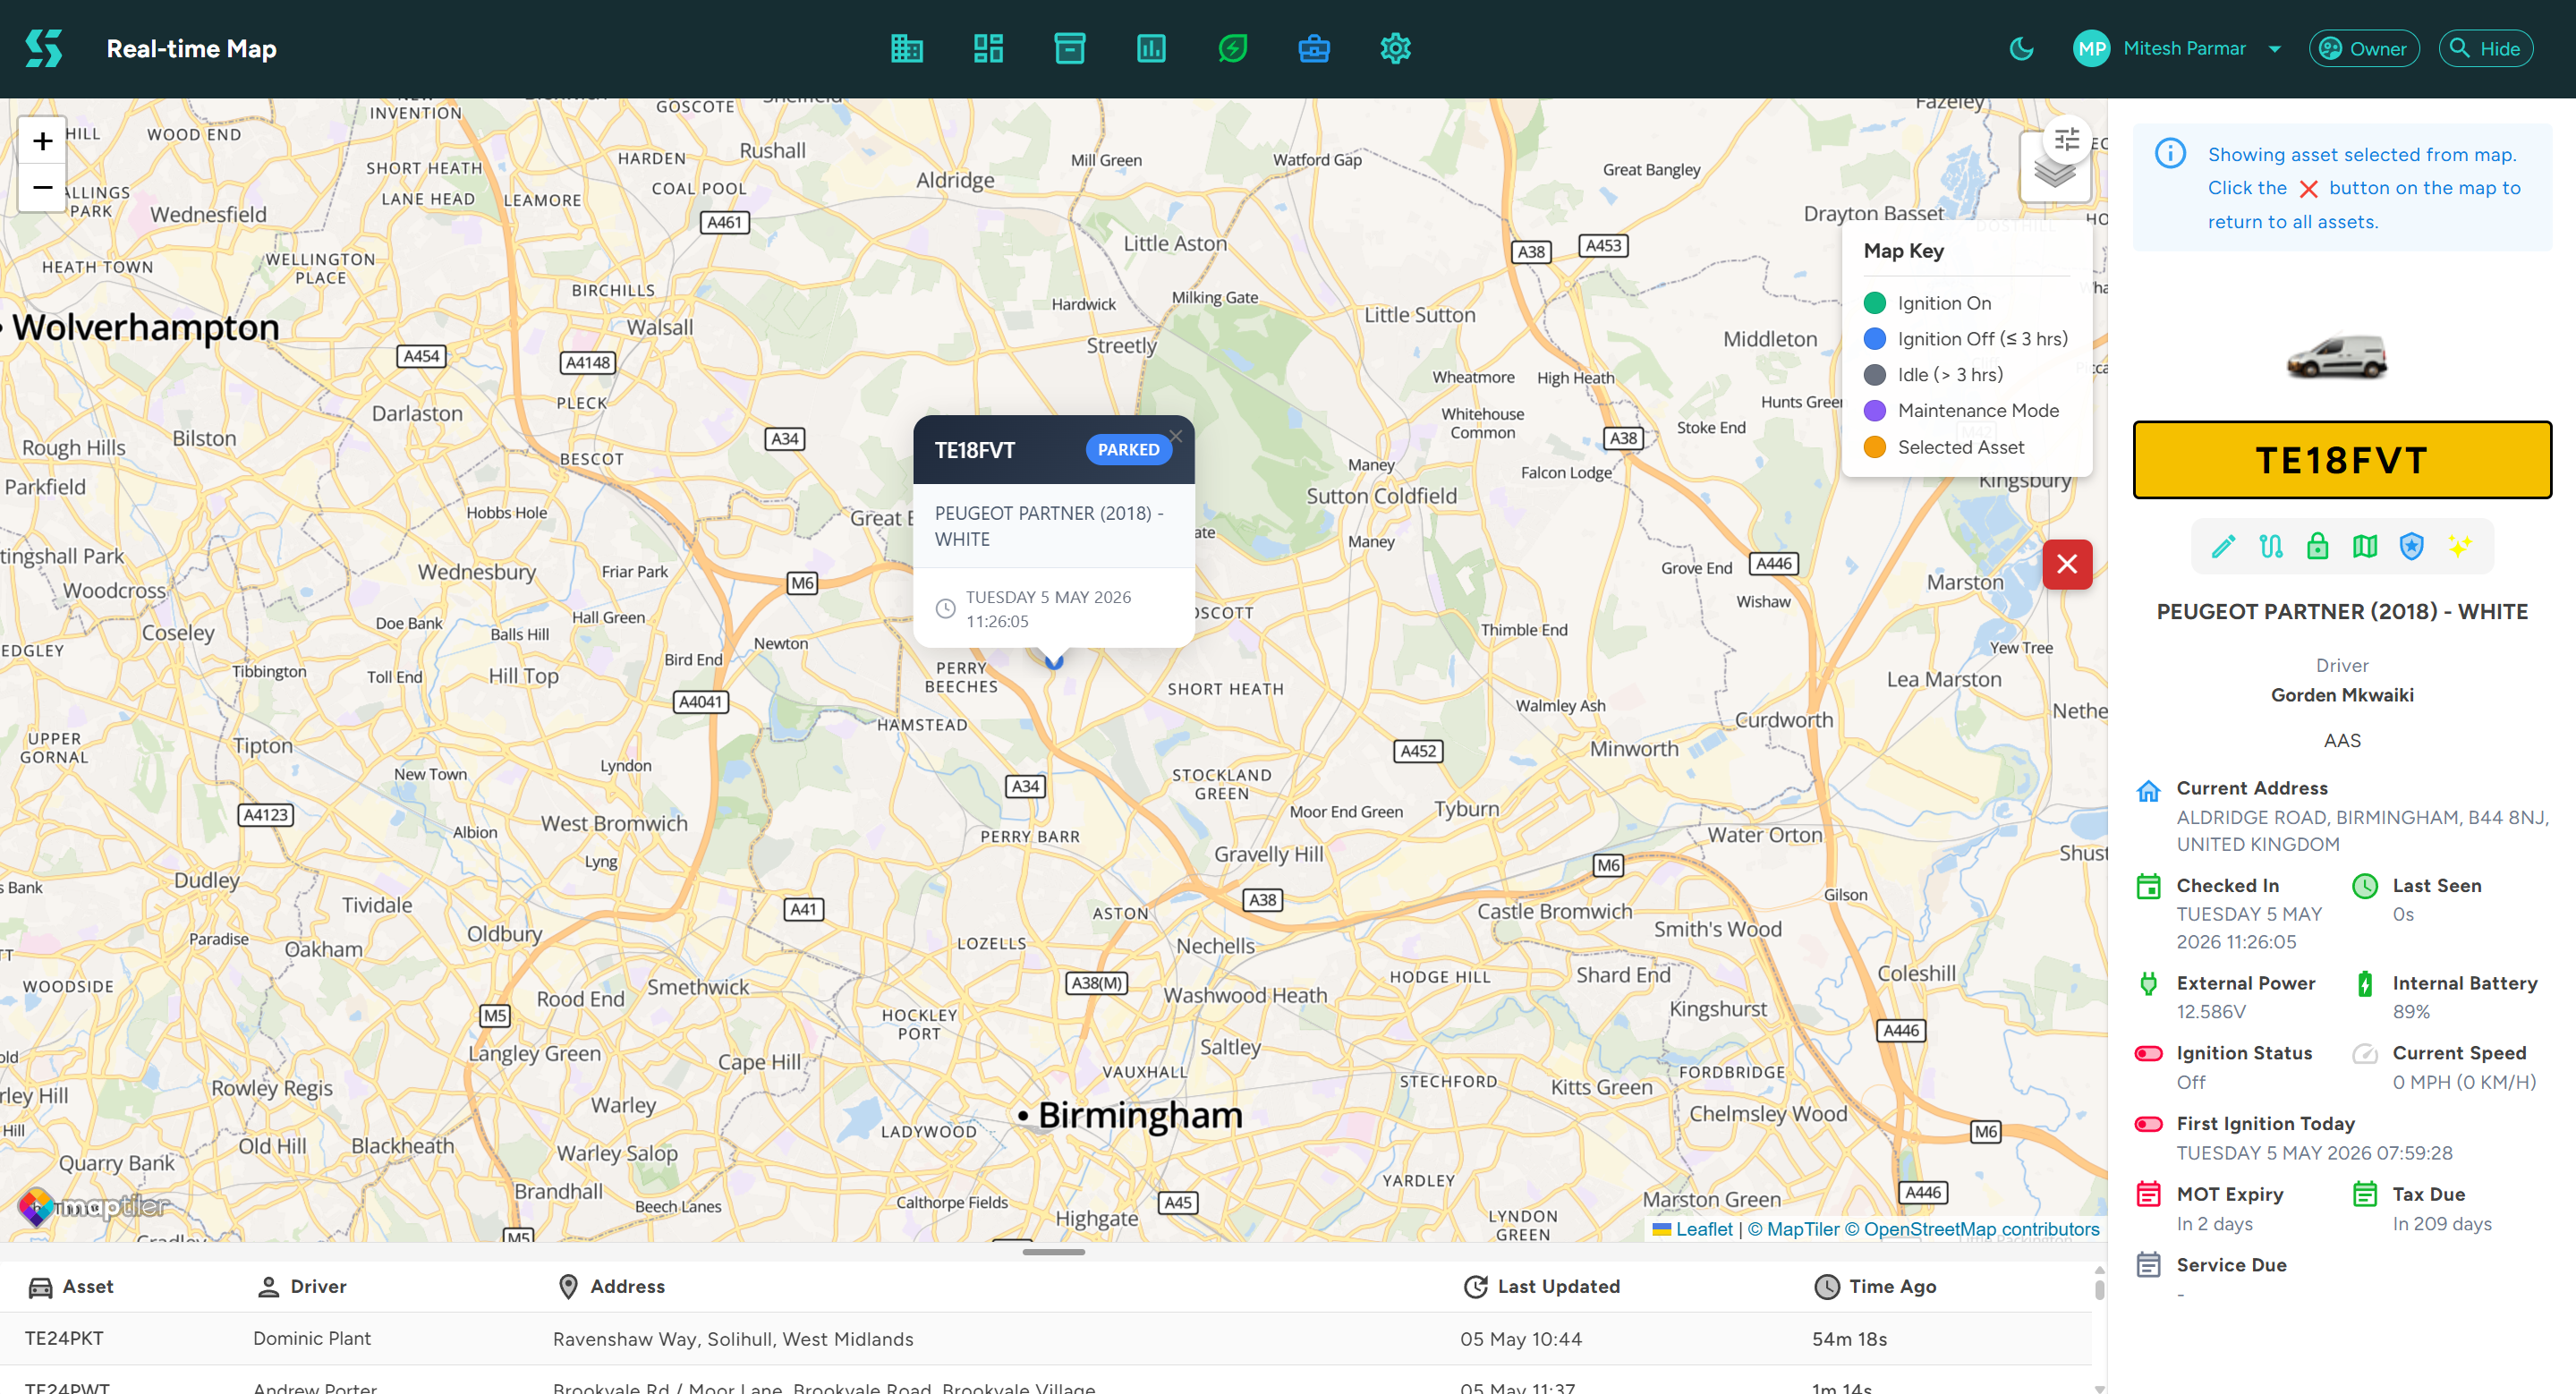Click the green padlock icon for asset
This screenshot has height=1394, width=2576.
click(2317, 546)
